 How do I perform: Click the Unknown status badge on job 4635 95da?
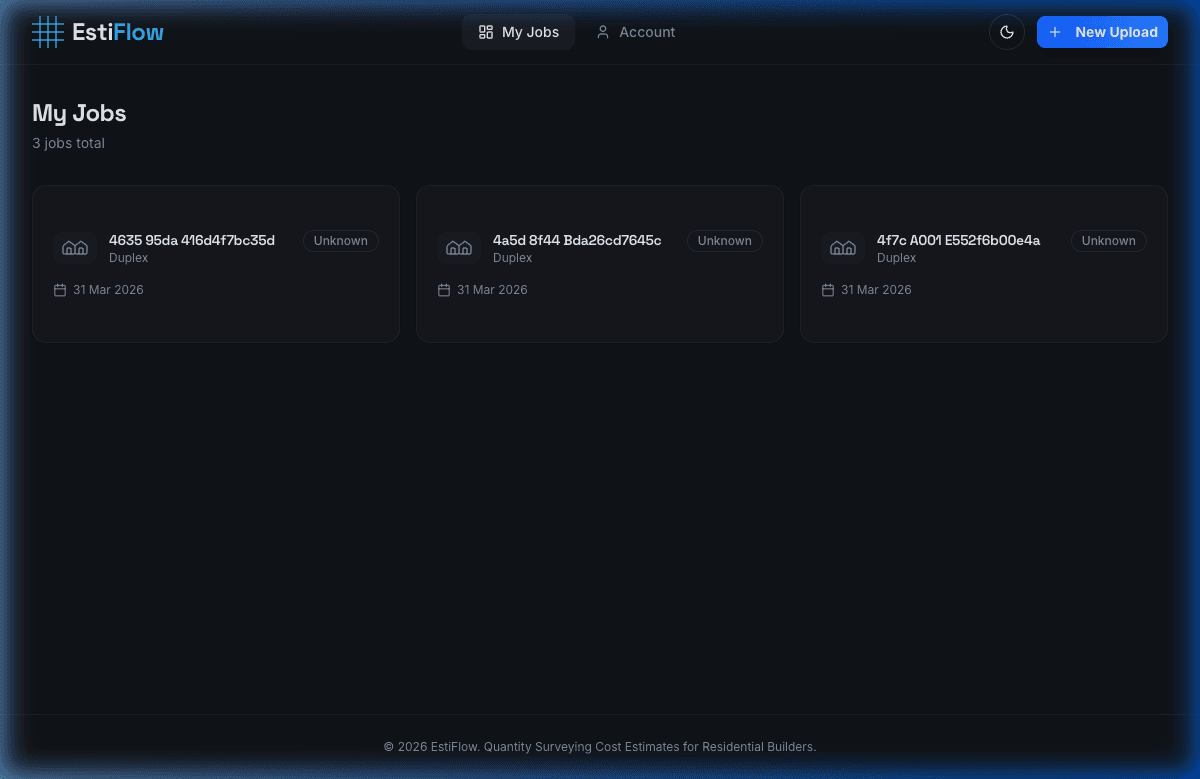point(340,240)
